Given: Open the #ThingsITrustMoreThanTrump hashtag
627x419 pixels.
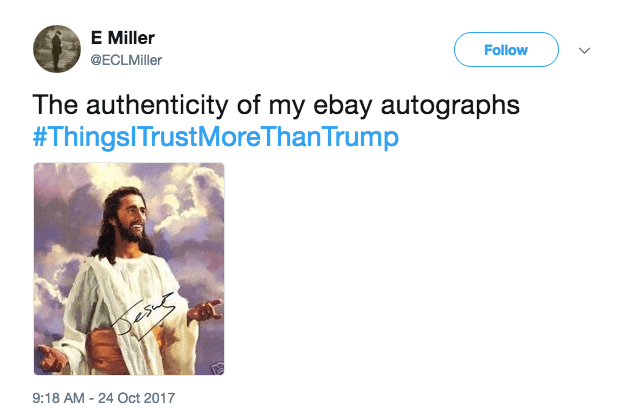Looking at the screenshot, I should point(208,136).
